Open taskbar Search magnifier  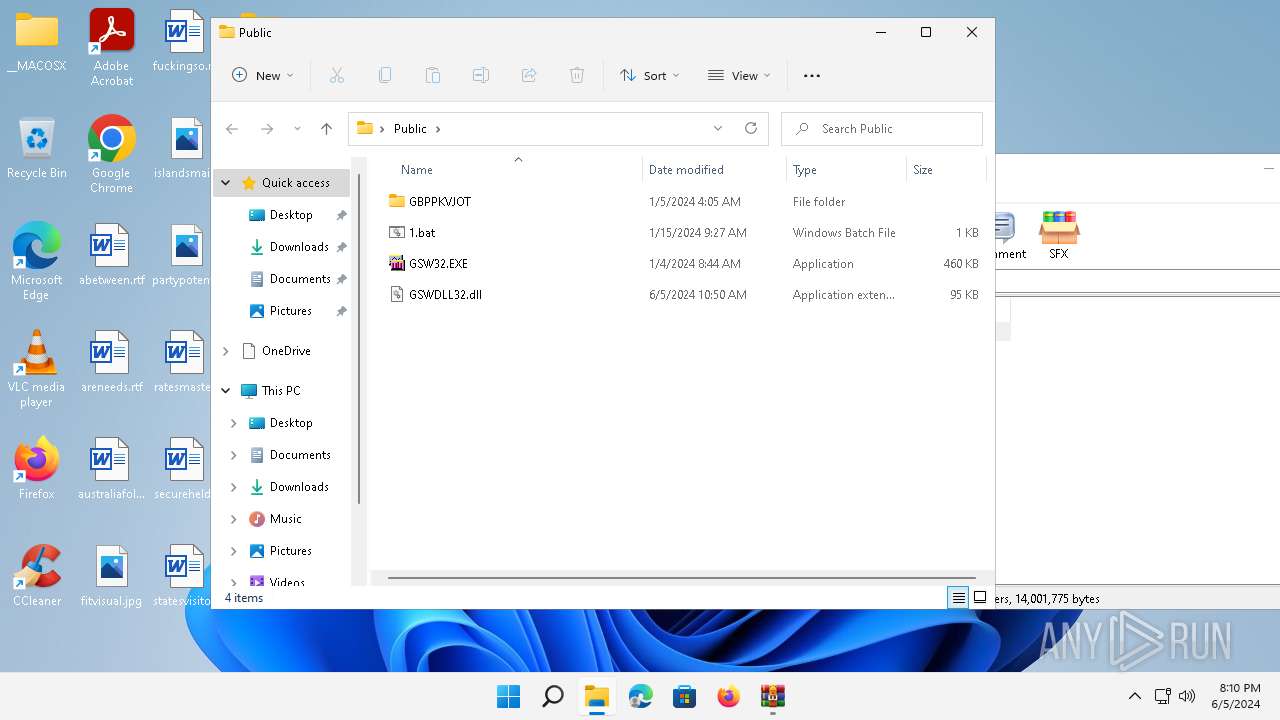pos(552,696)
